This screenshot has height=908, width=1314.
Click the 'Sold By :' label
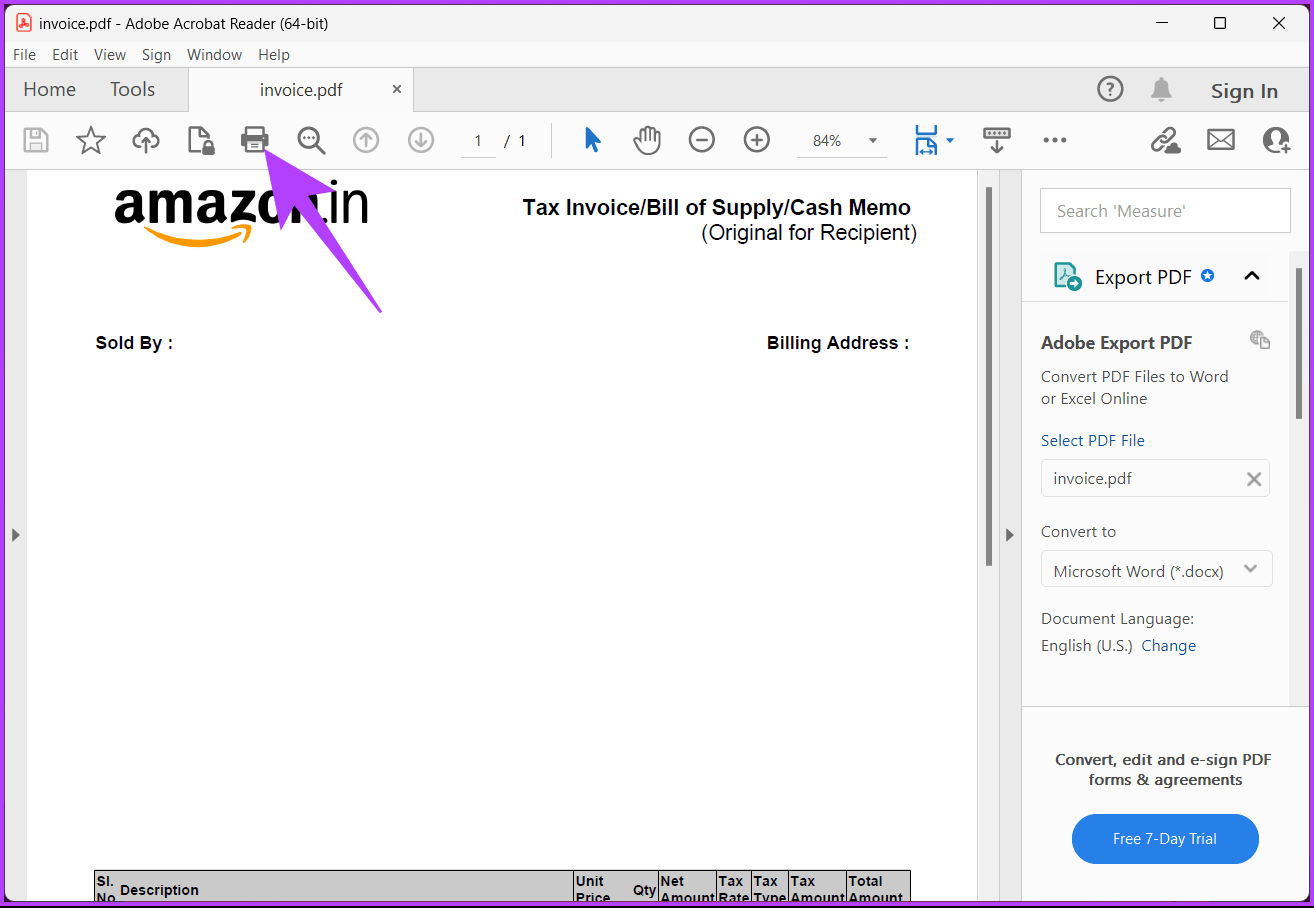click(x=134, y=343)
